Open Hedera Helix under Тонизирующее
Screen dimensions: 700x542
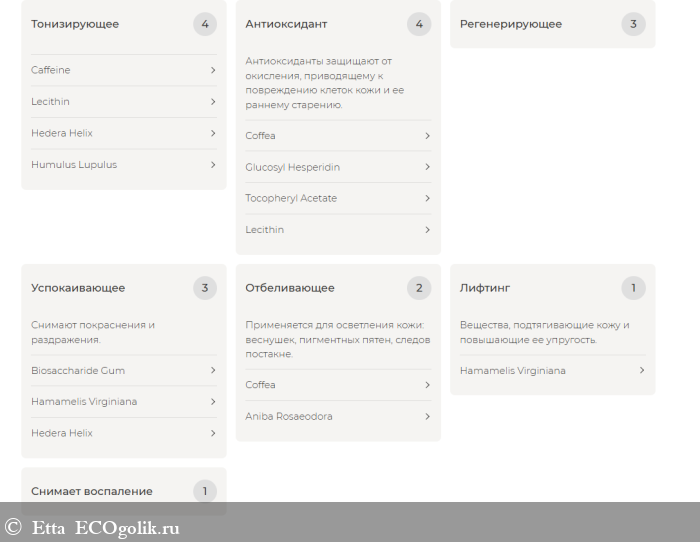(x=62, y=133)
